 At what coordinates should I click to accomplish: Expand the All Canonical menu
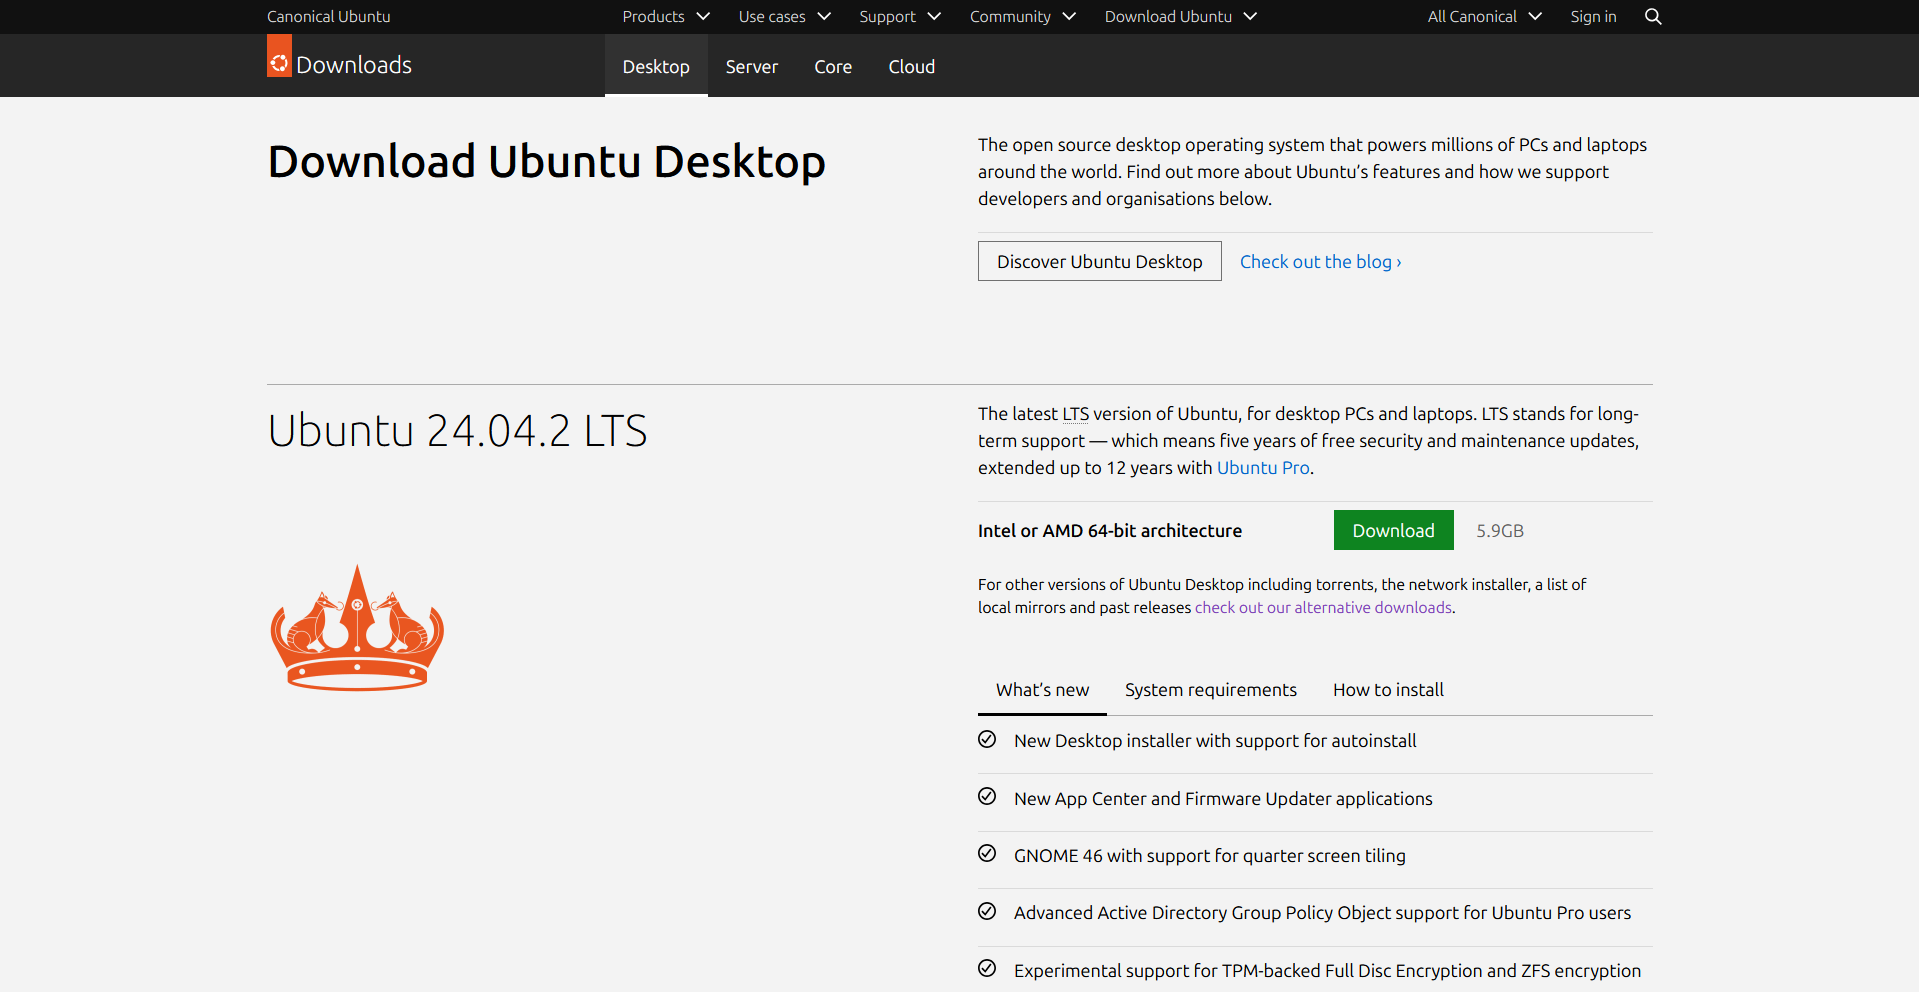[1485, 17]
